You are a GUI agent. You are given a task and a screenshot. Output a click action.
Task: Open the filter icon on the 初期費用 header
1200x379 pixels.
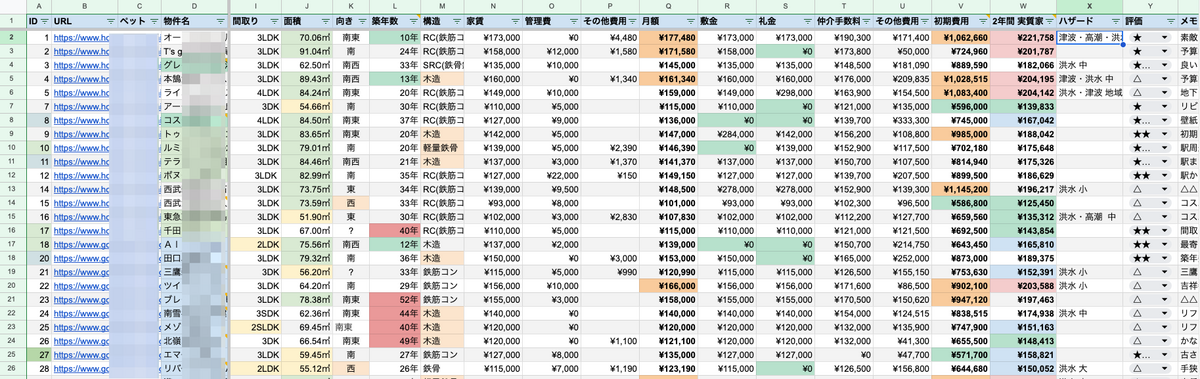[x=984, y=21]
